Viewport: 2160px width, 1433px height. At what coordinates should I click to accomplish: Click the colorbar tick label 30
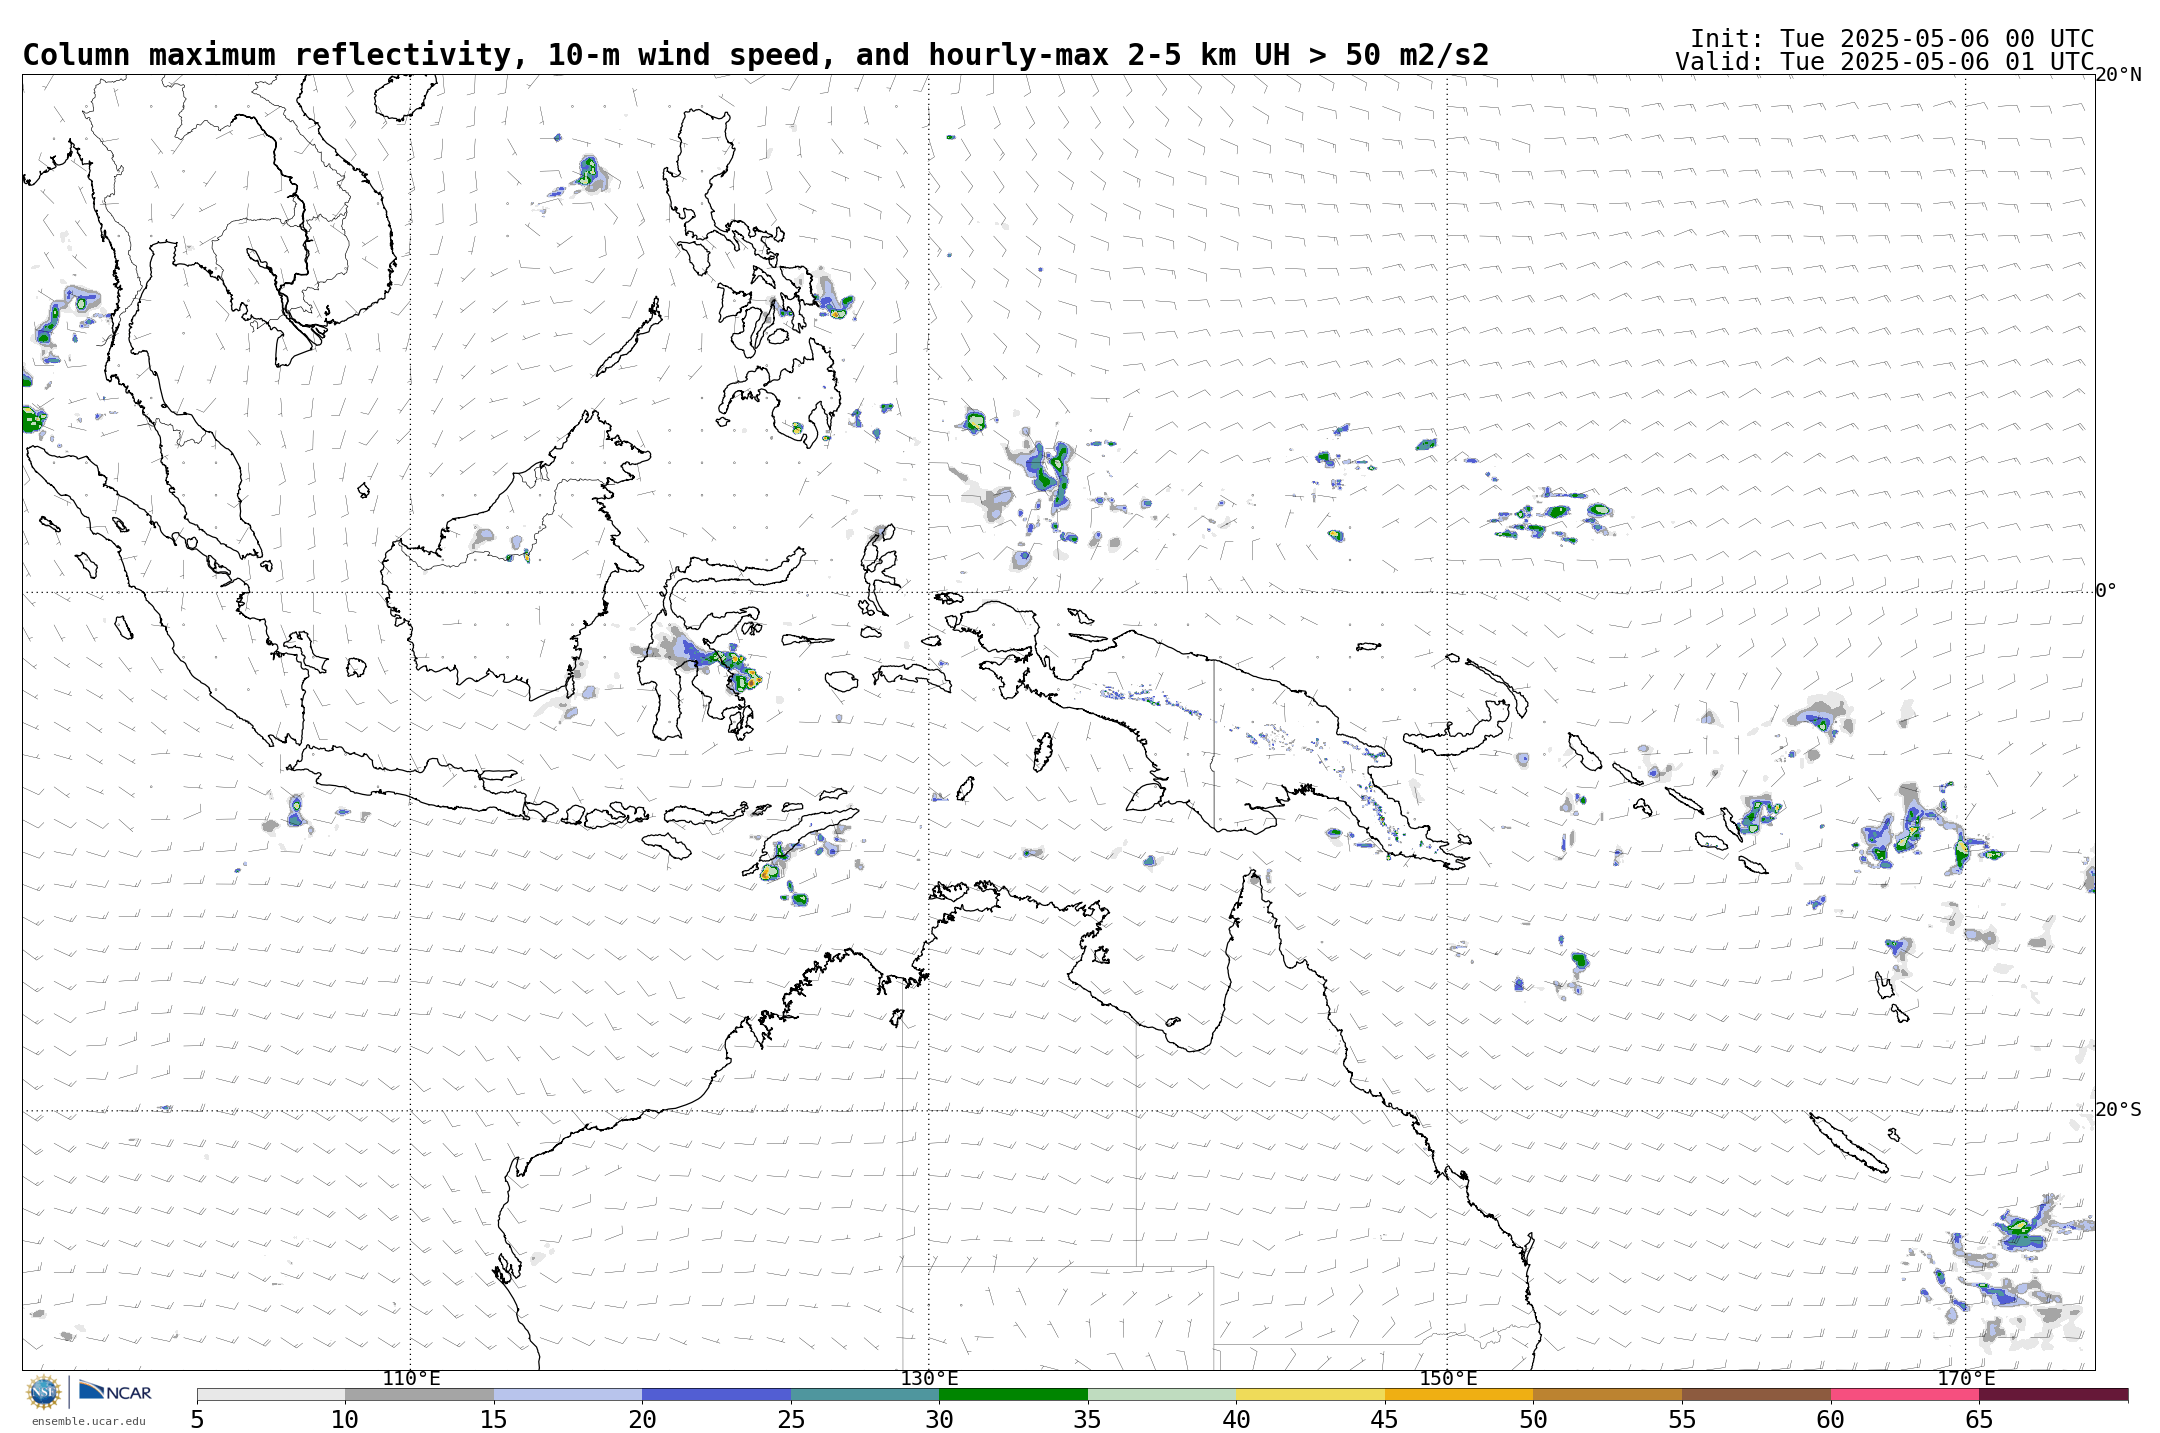click(939, 1420)
